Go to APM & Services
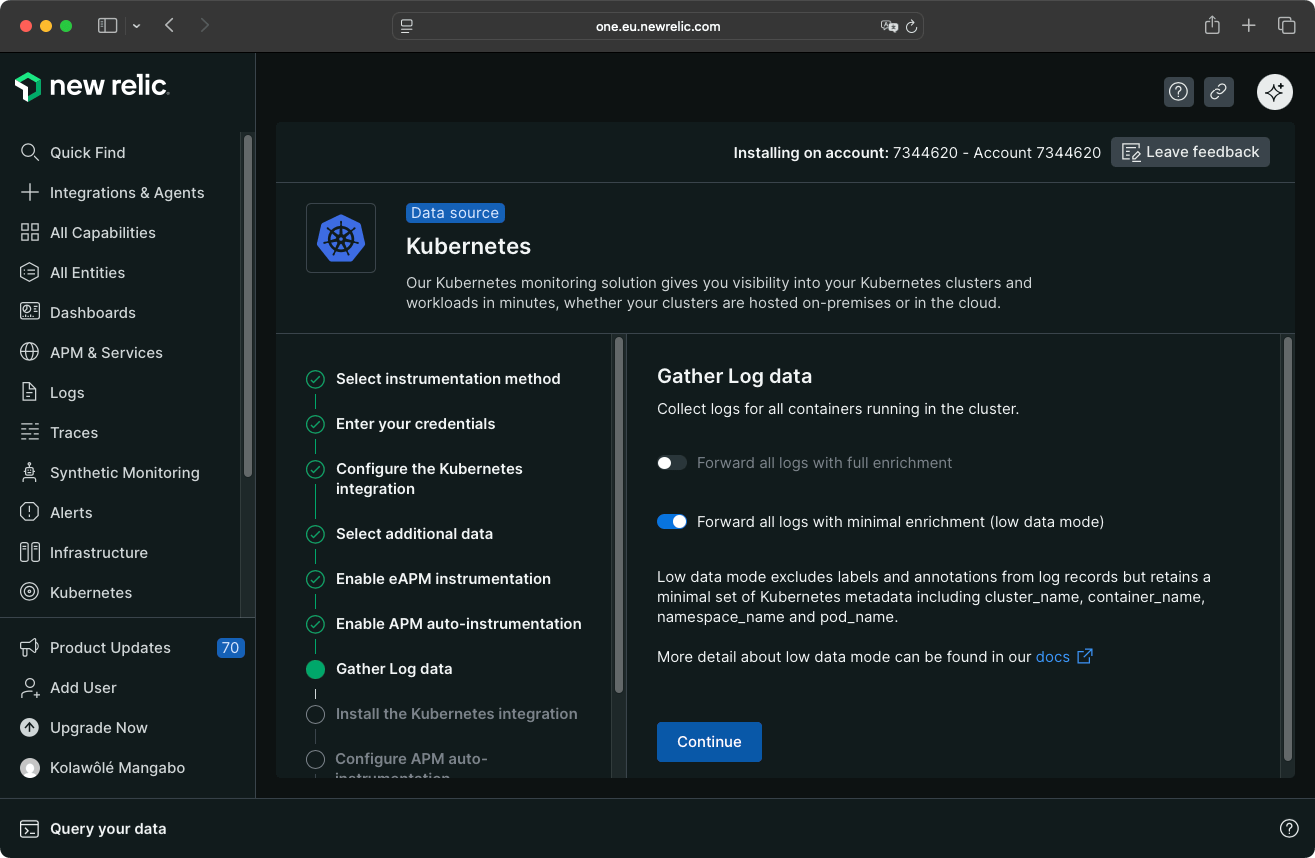 click(107, 352)
